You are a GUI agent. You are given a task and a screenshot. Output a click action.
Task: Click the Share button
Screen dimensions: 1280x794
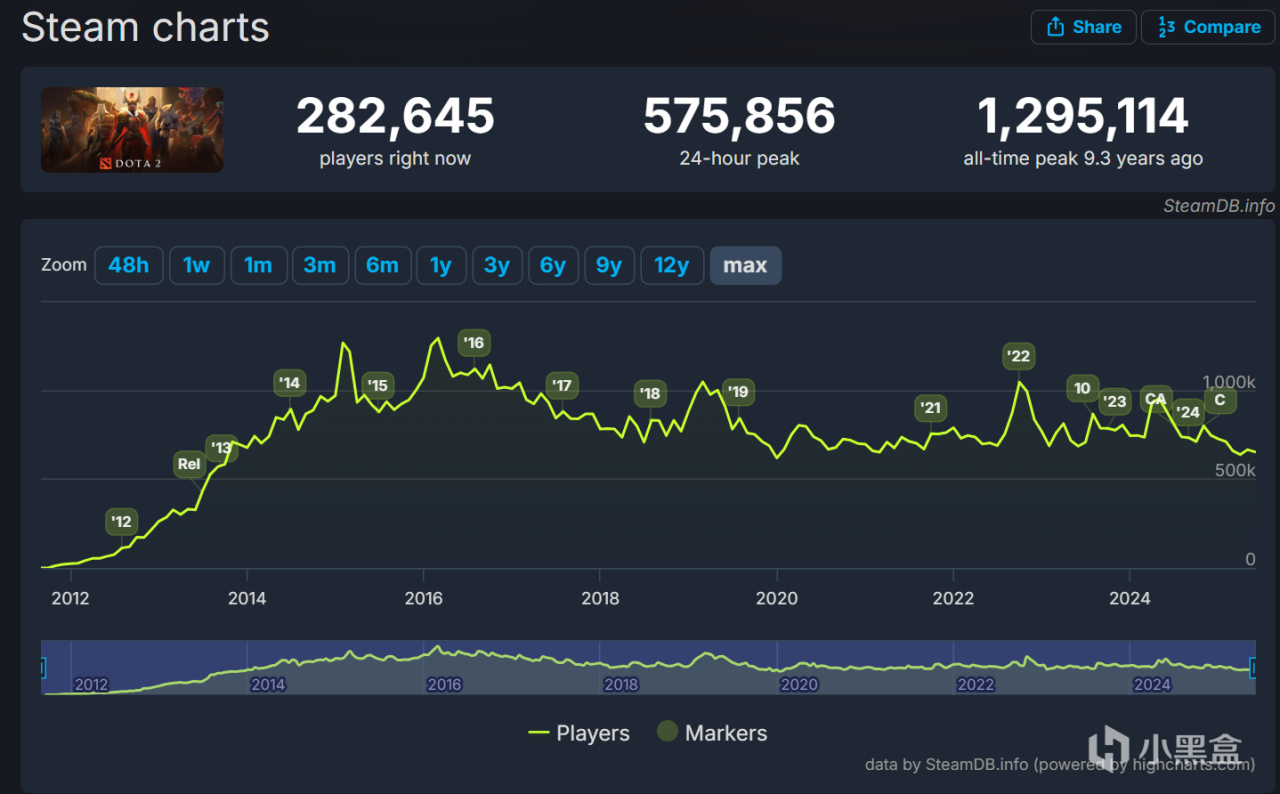coord(1084,27)
